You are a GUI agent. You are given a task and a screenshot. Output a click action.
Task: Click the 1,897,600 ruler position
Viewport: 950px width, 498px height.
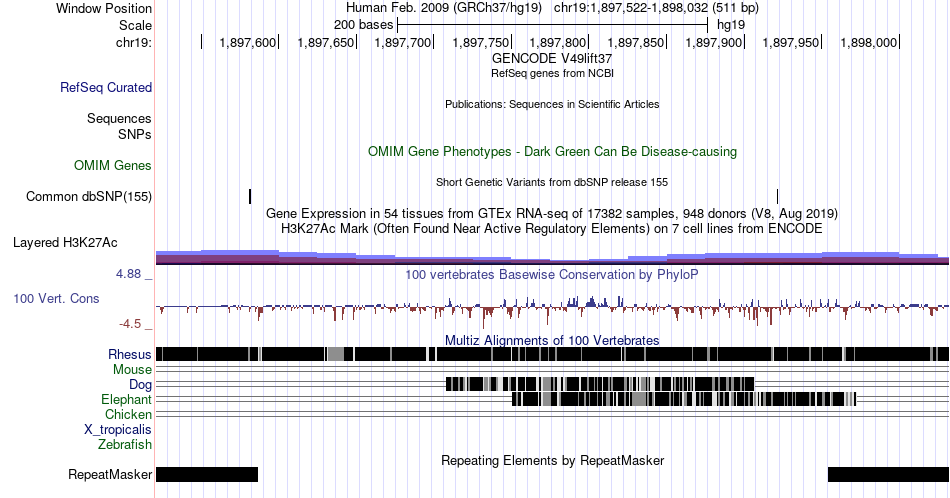coord(248,42)
